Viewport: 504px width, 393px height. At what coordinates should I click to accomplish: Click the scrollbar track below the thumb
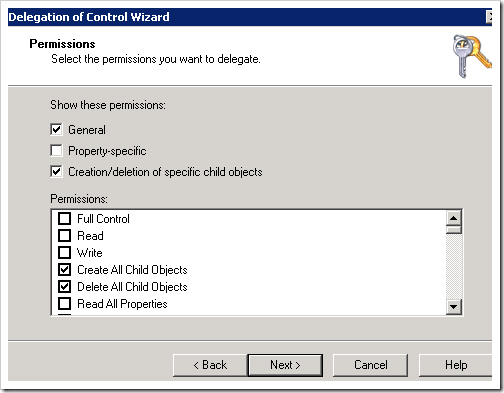click(453, 266)
